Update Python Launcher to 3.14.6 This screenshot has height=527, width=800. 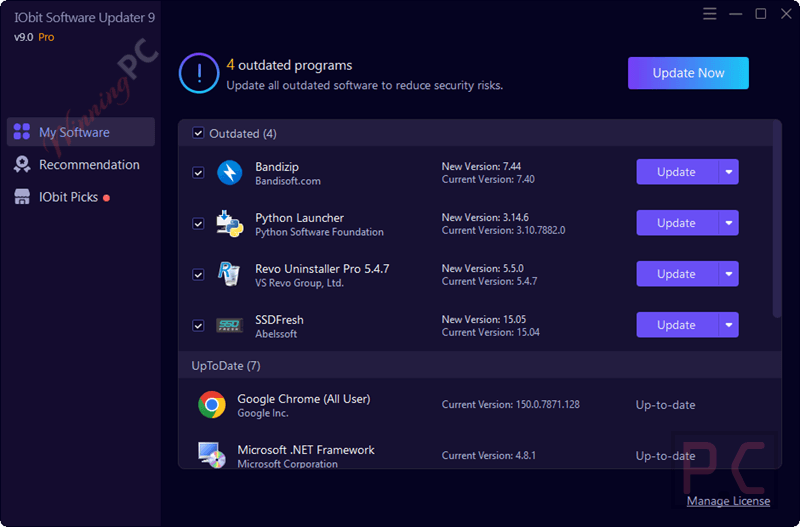click(x=677, y=223)
